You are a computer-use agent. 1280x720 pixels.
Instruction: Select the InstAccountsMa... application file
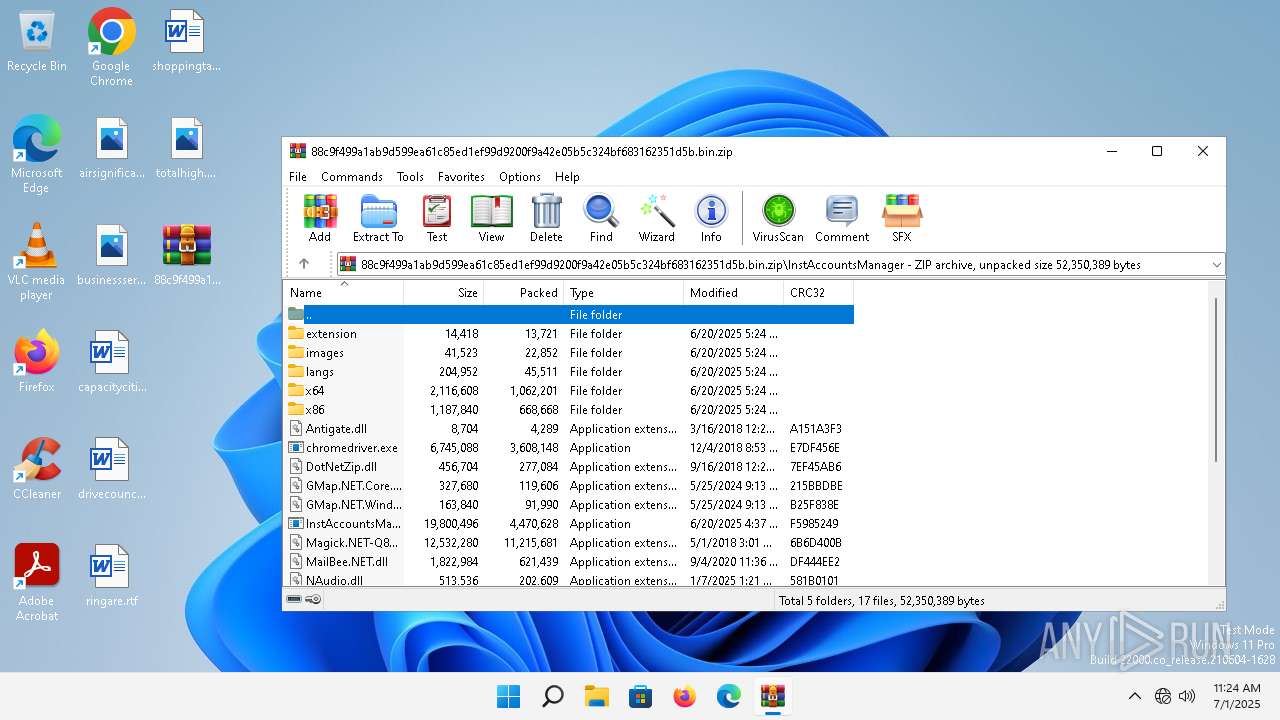569,524
